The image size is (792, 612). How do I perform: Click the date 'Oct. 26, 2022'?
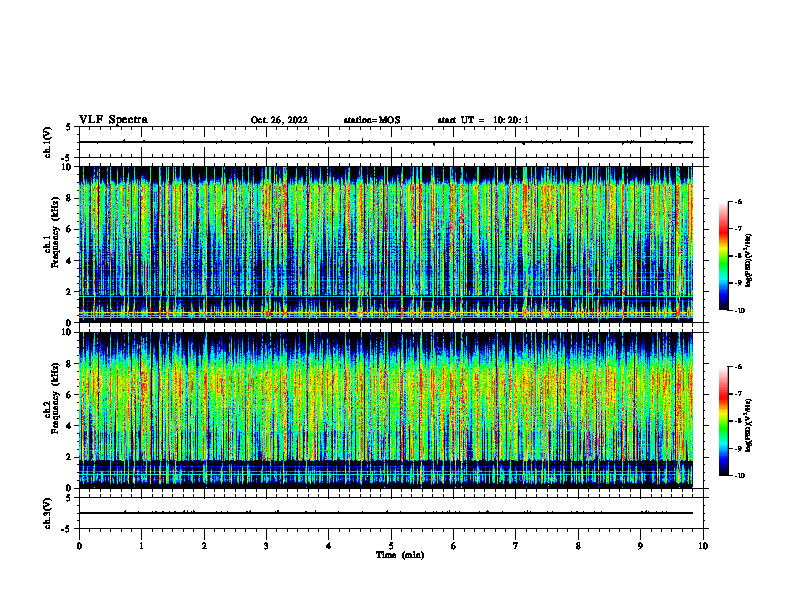(279, 120)
